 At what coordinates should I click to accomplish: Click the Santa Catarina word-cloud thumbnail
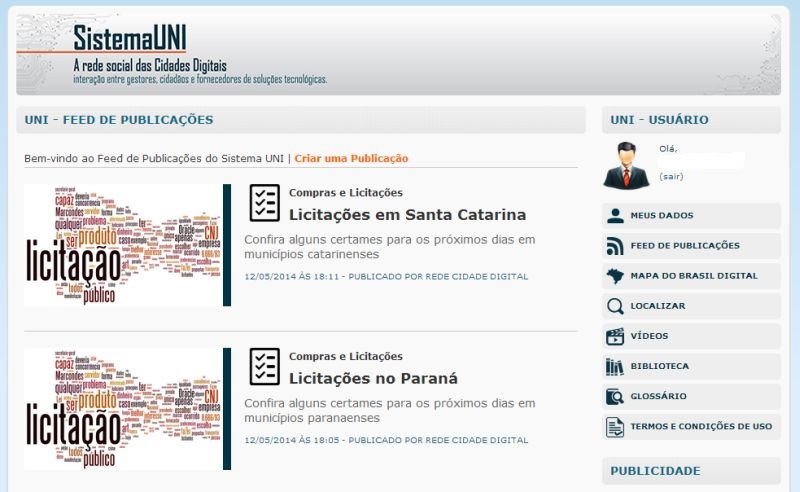[x=128, y=245]
